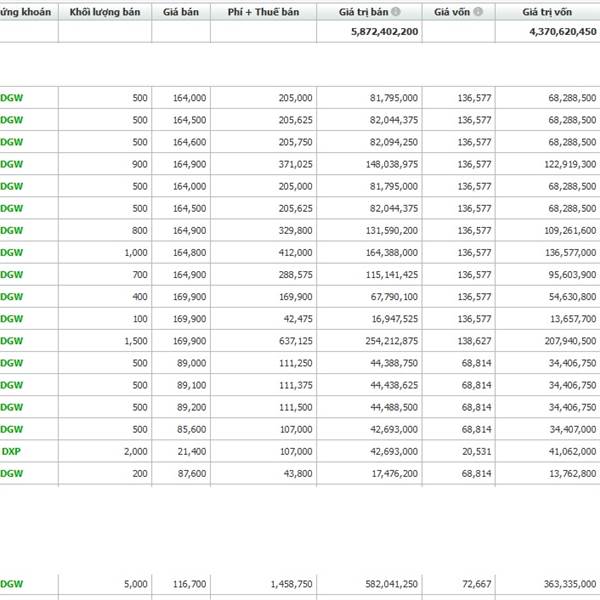The image size is (600, 600).
Task: Click cost value 54,630,800
Action: (x=573, y=297)
